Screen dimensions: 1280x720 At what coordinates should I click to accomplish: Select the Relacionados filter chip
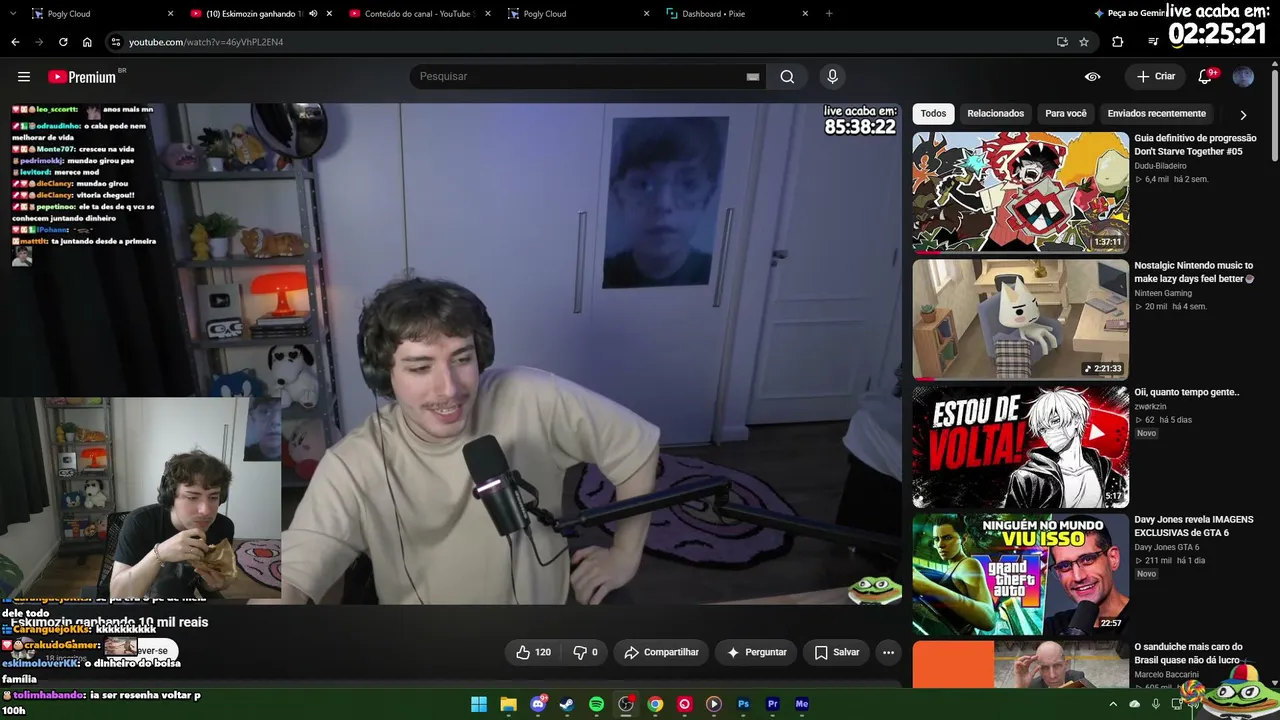tap(995, 114)
